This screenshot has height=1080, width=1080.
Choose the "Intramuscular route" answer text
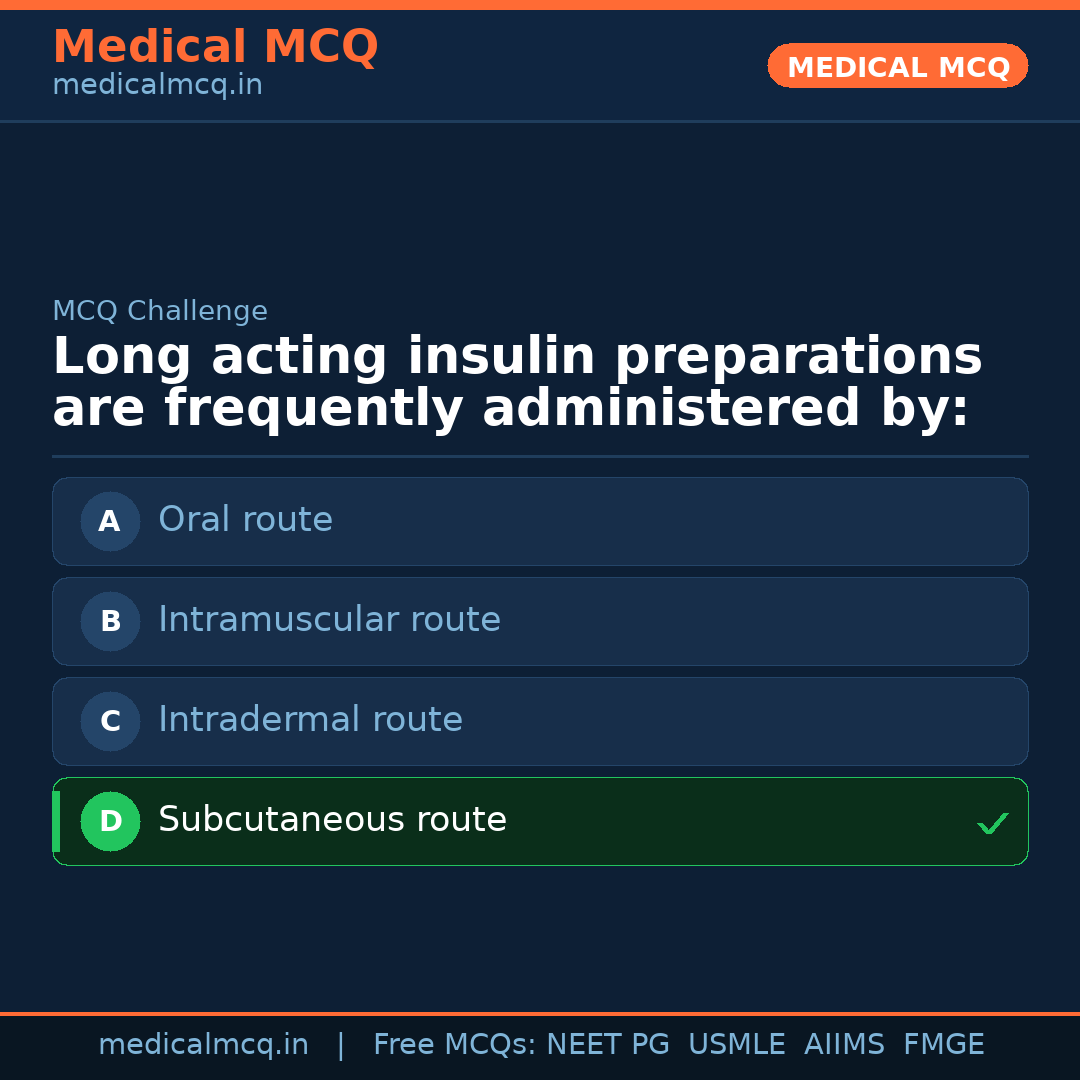coord(329,620)
